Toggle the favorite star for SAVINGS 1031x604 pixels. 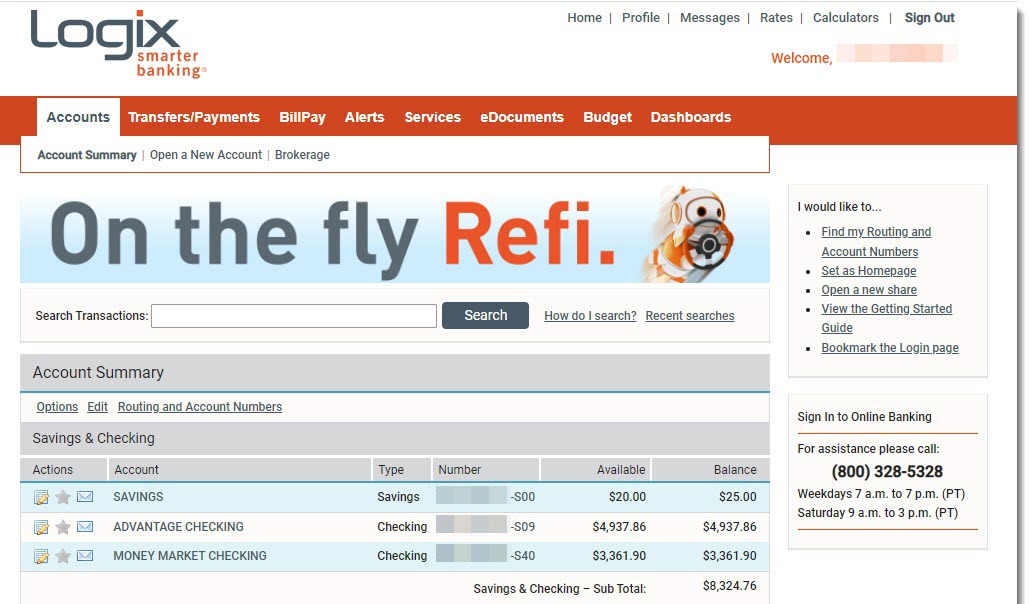click(x=62, y=497)
